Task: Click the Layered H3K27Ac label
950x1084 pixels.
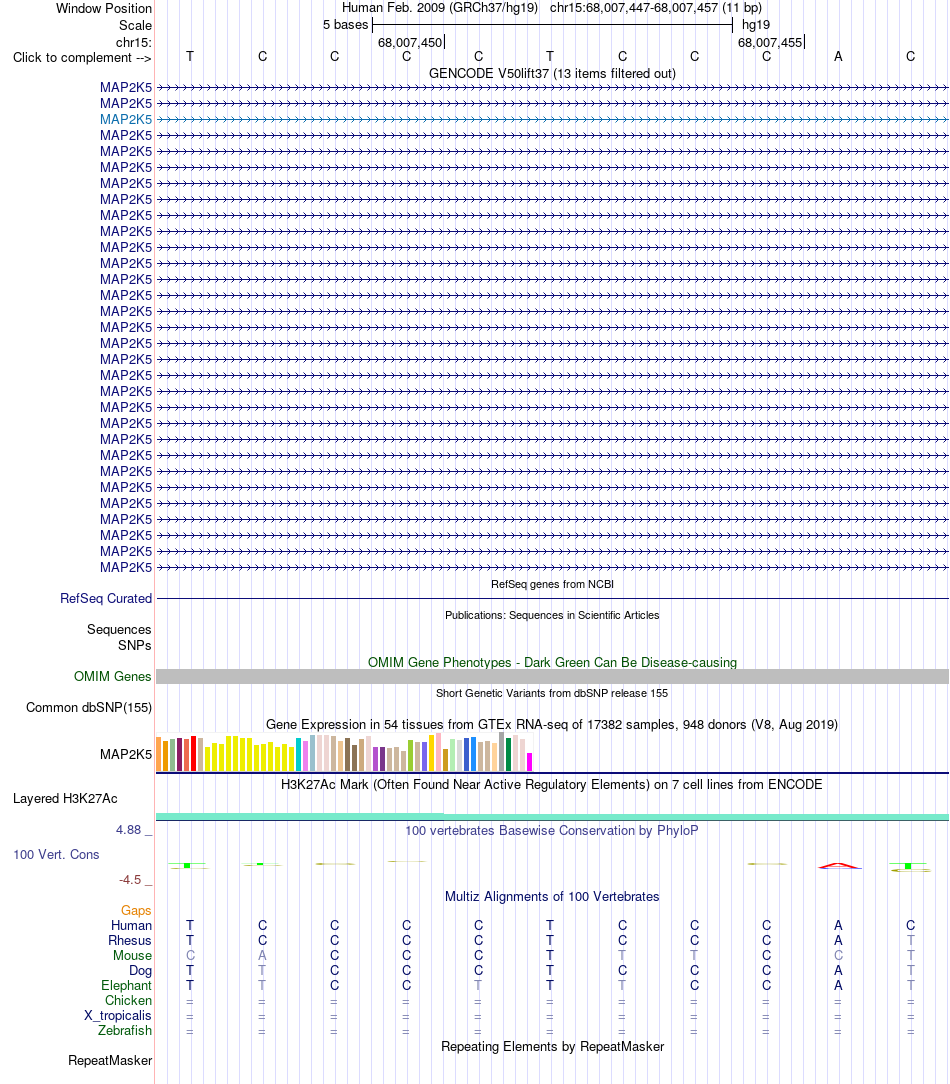Action: pos(65,798)
